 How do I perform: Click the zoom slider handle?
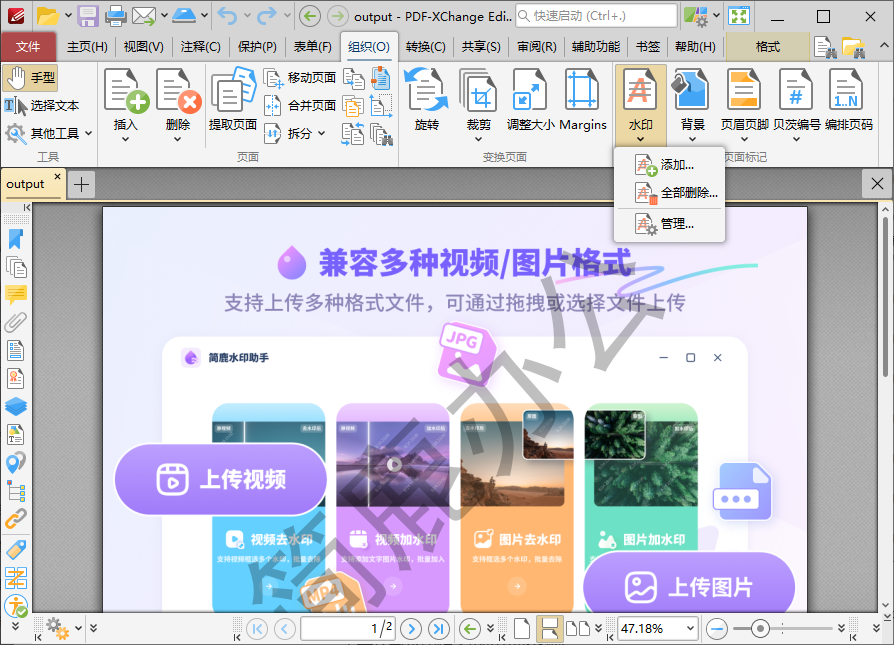pyautogui.click(x=761, y=629)
